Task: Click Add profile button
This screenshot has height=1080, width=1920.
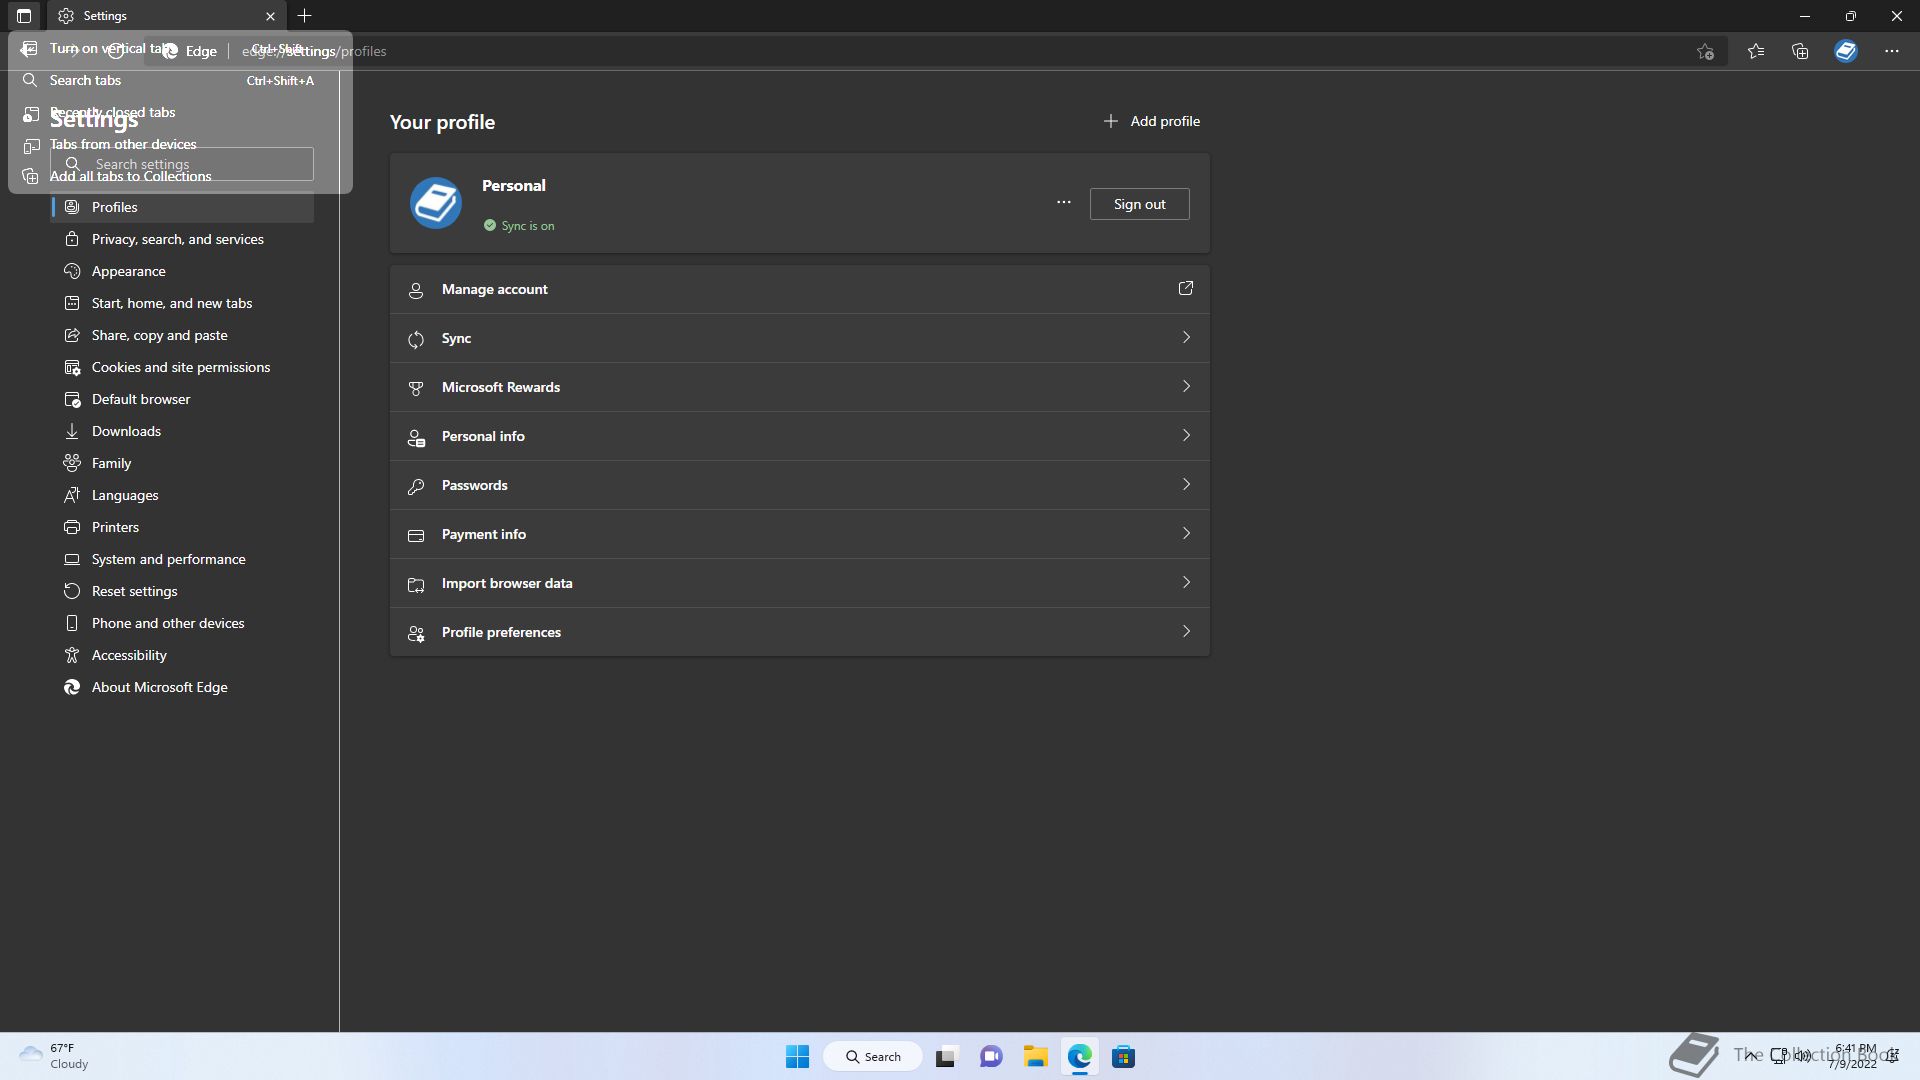Action: click(x=1151, y=121)
